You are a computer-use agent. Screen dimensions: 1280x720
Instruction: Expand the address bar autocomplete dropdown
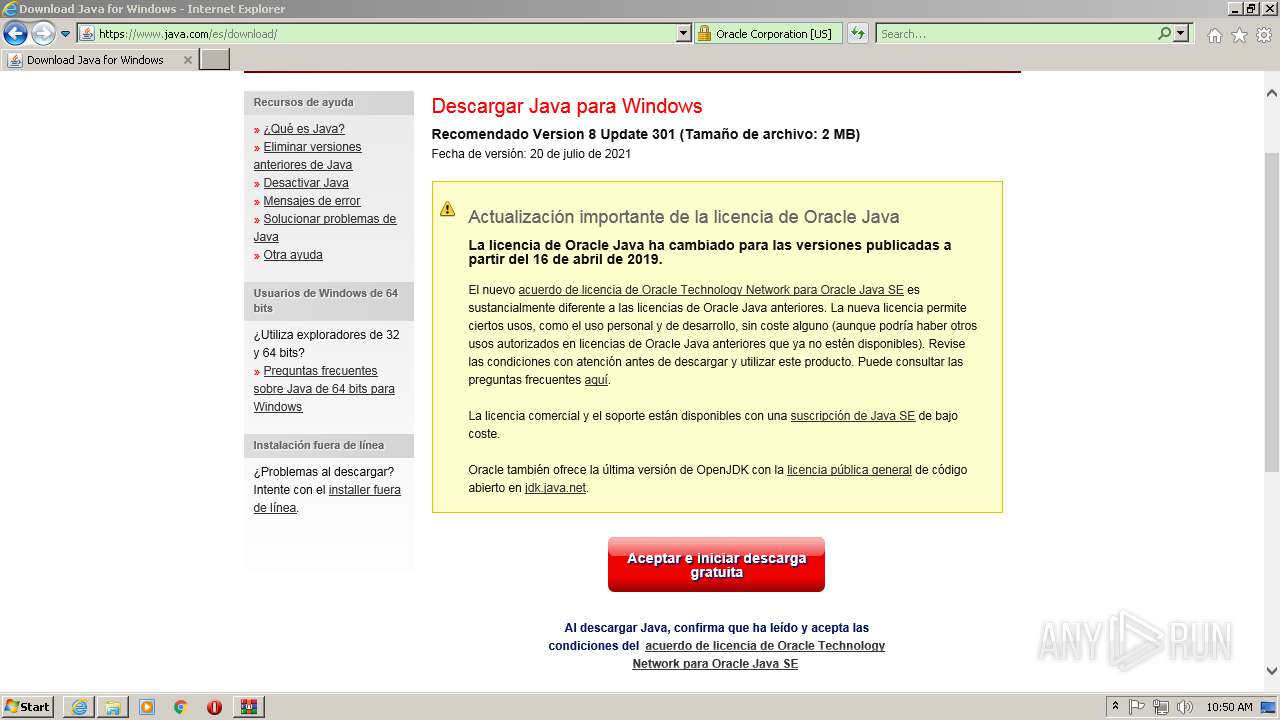(x=684, y=33)
